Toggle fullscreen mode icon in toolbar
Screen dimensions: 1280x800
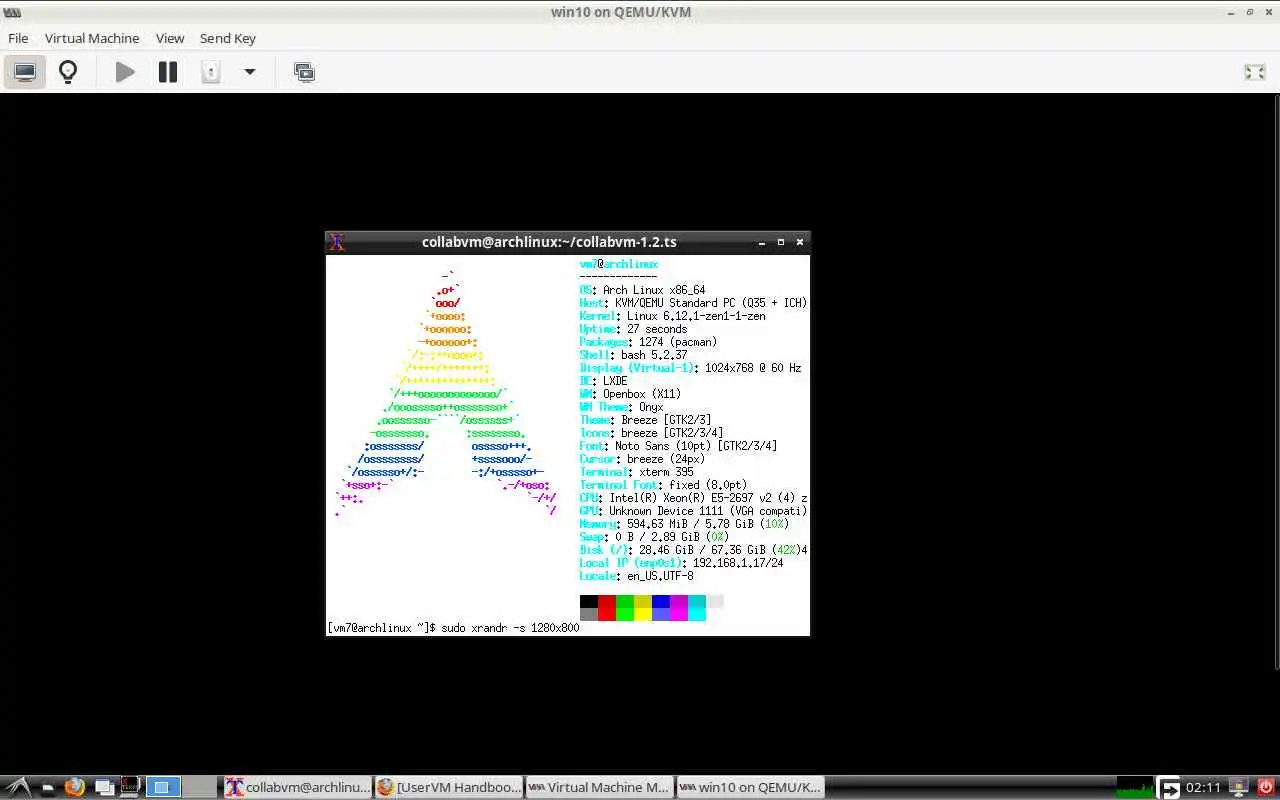point(1254,72)
